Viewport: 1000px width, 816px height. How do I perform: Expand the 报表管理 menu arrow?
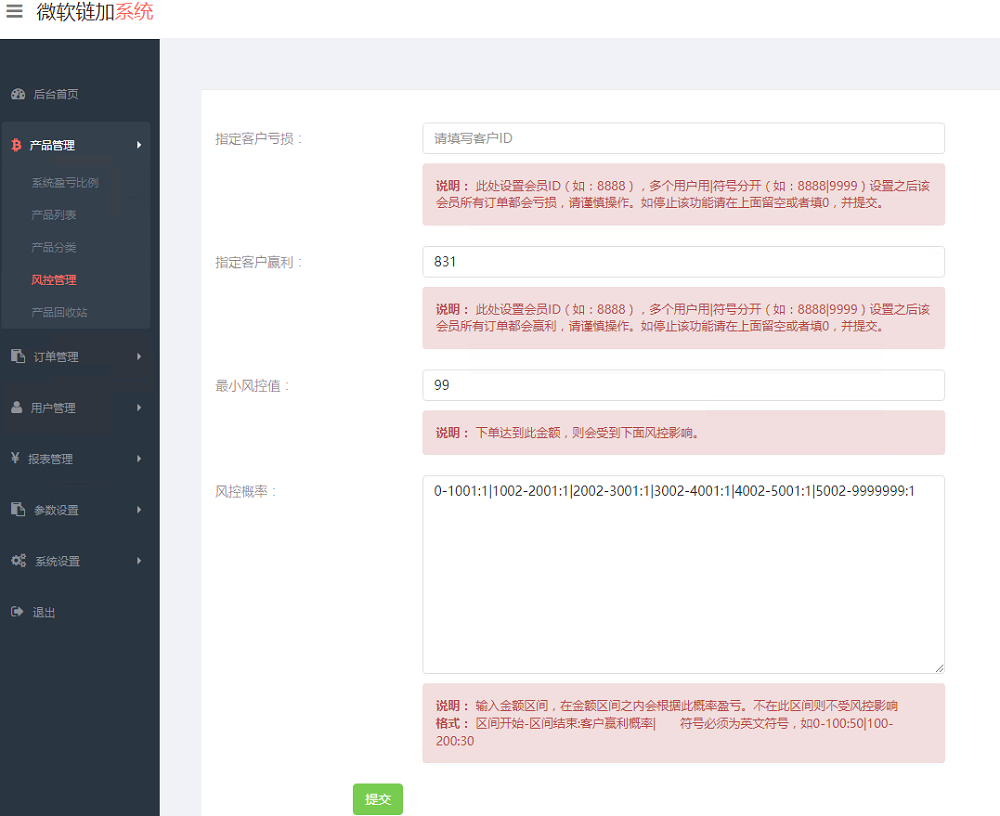pyautogui.click(x=139, y=459)
